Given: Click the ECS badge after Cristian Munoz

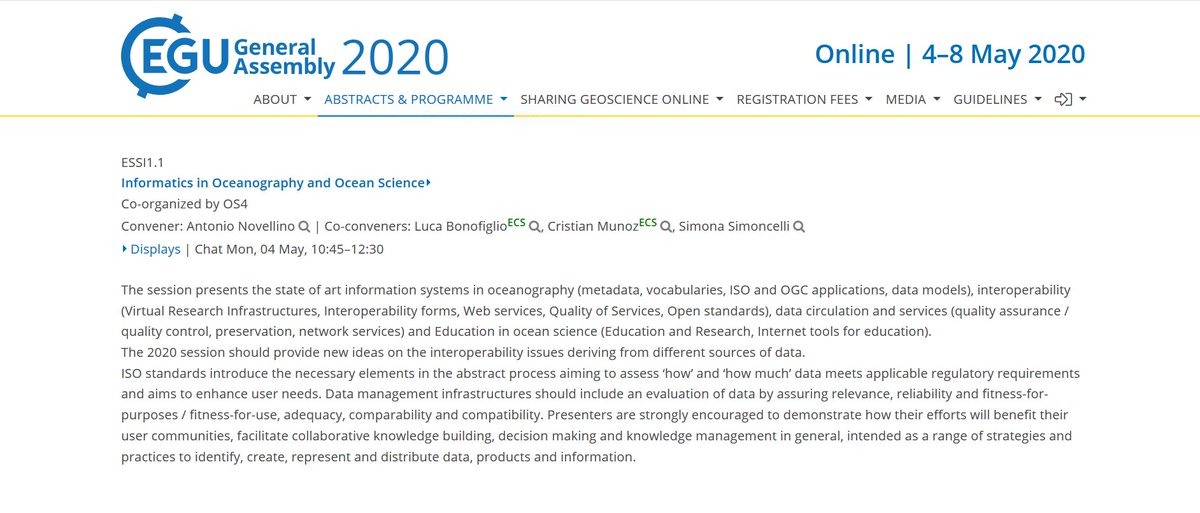Looking at the screenshot, I should [x=648, y=223].
